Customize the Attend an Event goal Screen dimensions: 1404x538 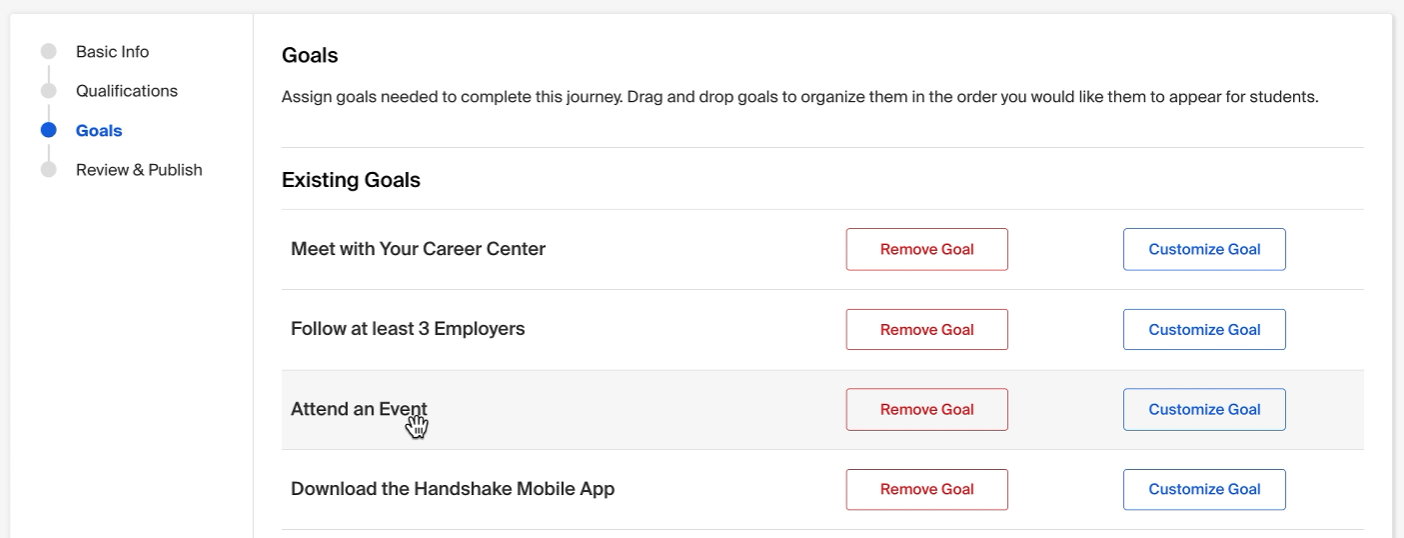(x=1204, y=409)
